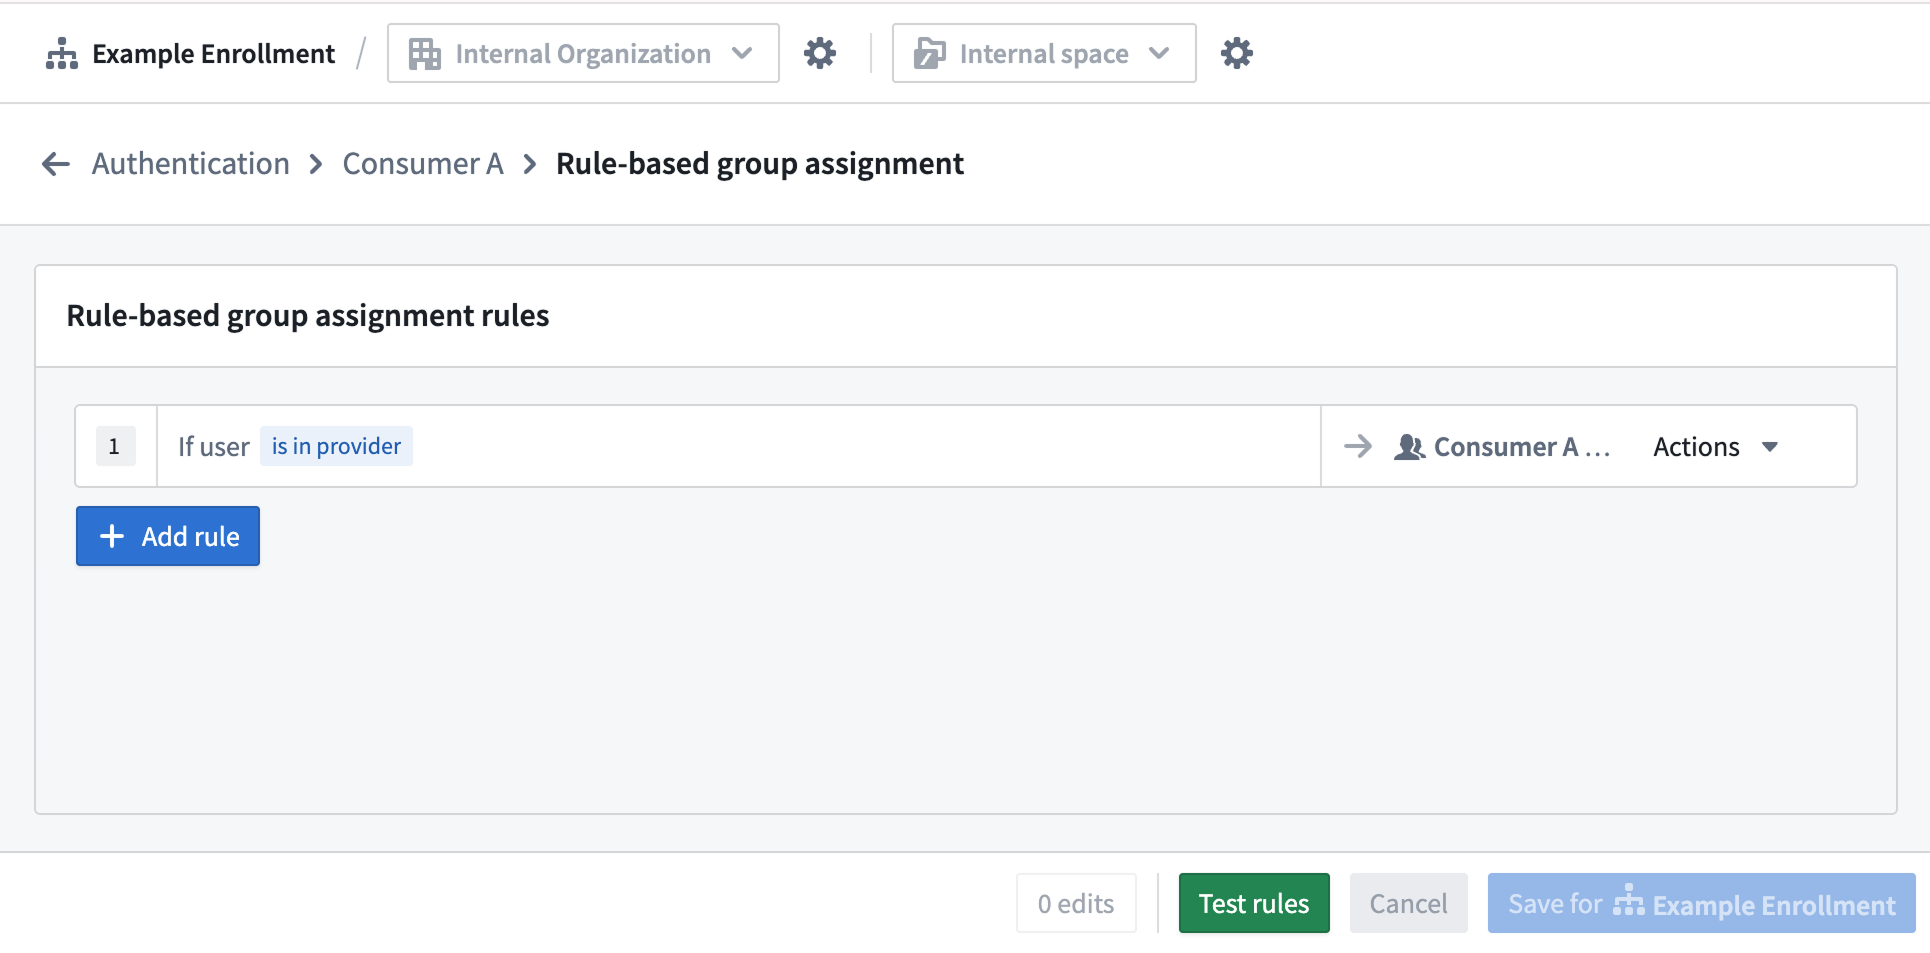Click the Add rule button
The image size is (1930, 953).
click(168, 537)
